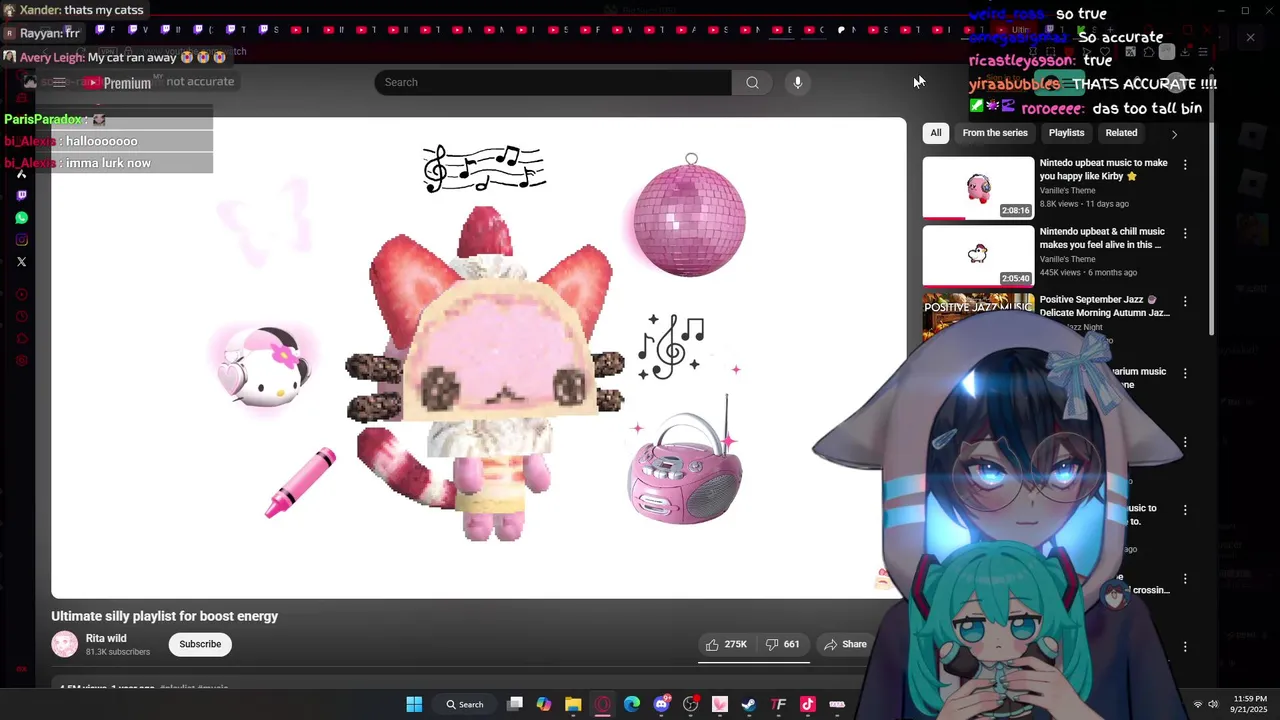The height and width of the screenshot is (720, 1280).
Task: Click title Positive September Jazz
Action: (x=1104, y=306)
